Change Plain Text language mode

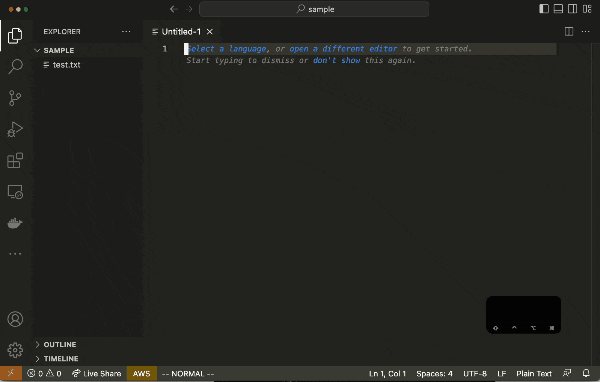pos(534,373)
